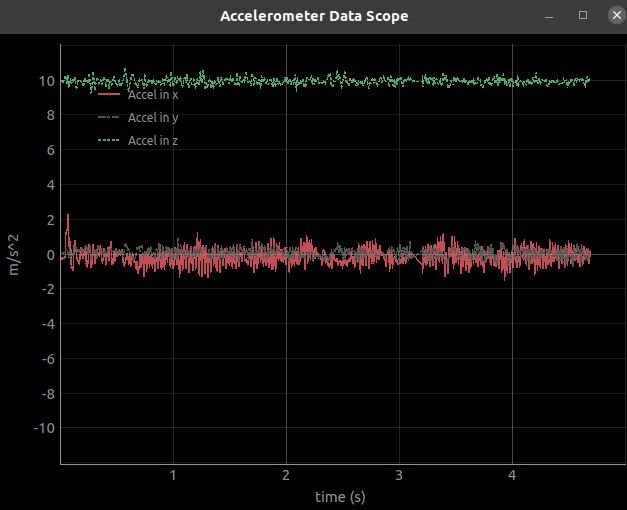Viewport: 627px width, 510px height.
Task: Click the red line sample for Accel in x
Action: tap(109, 94)
